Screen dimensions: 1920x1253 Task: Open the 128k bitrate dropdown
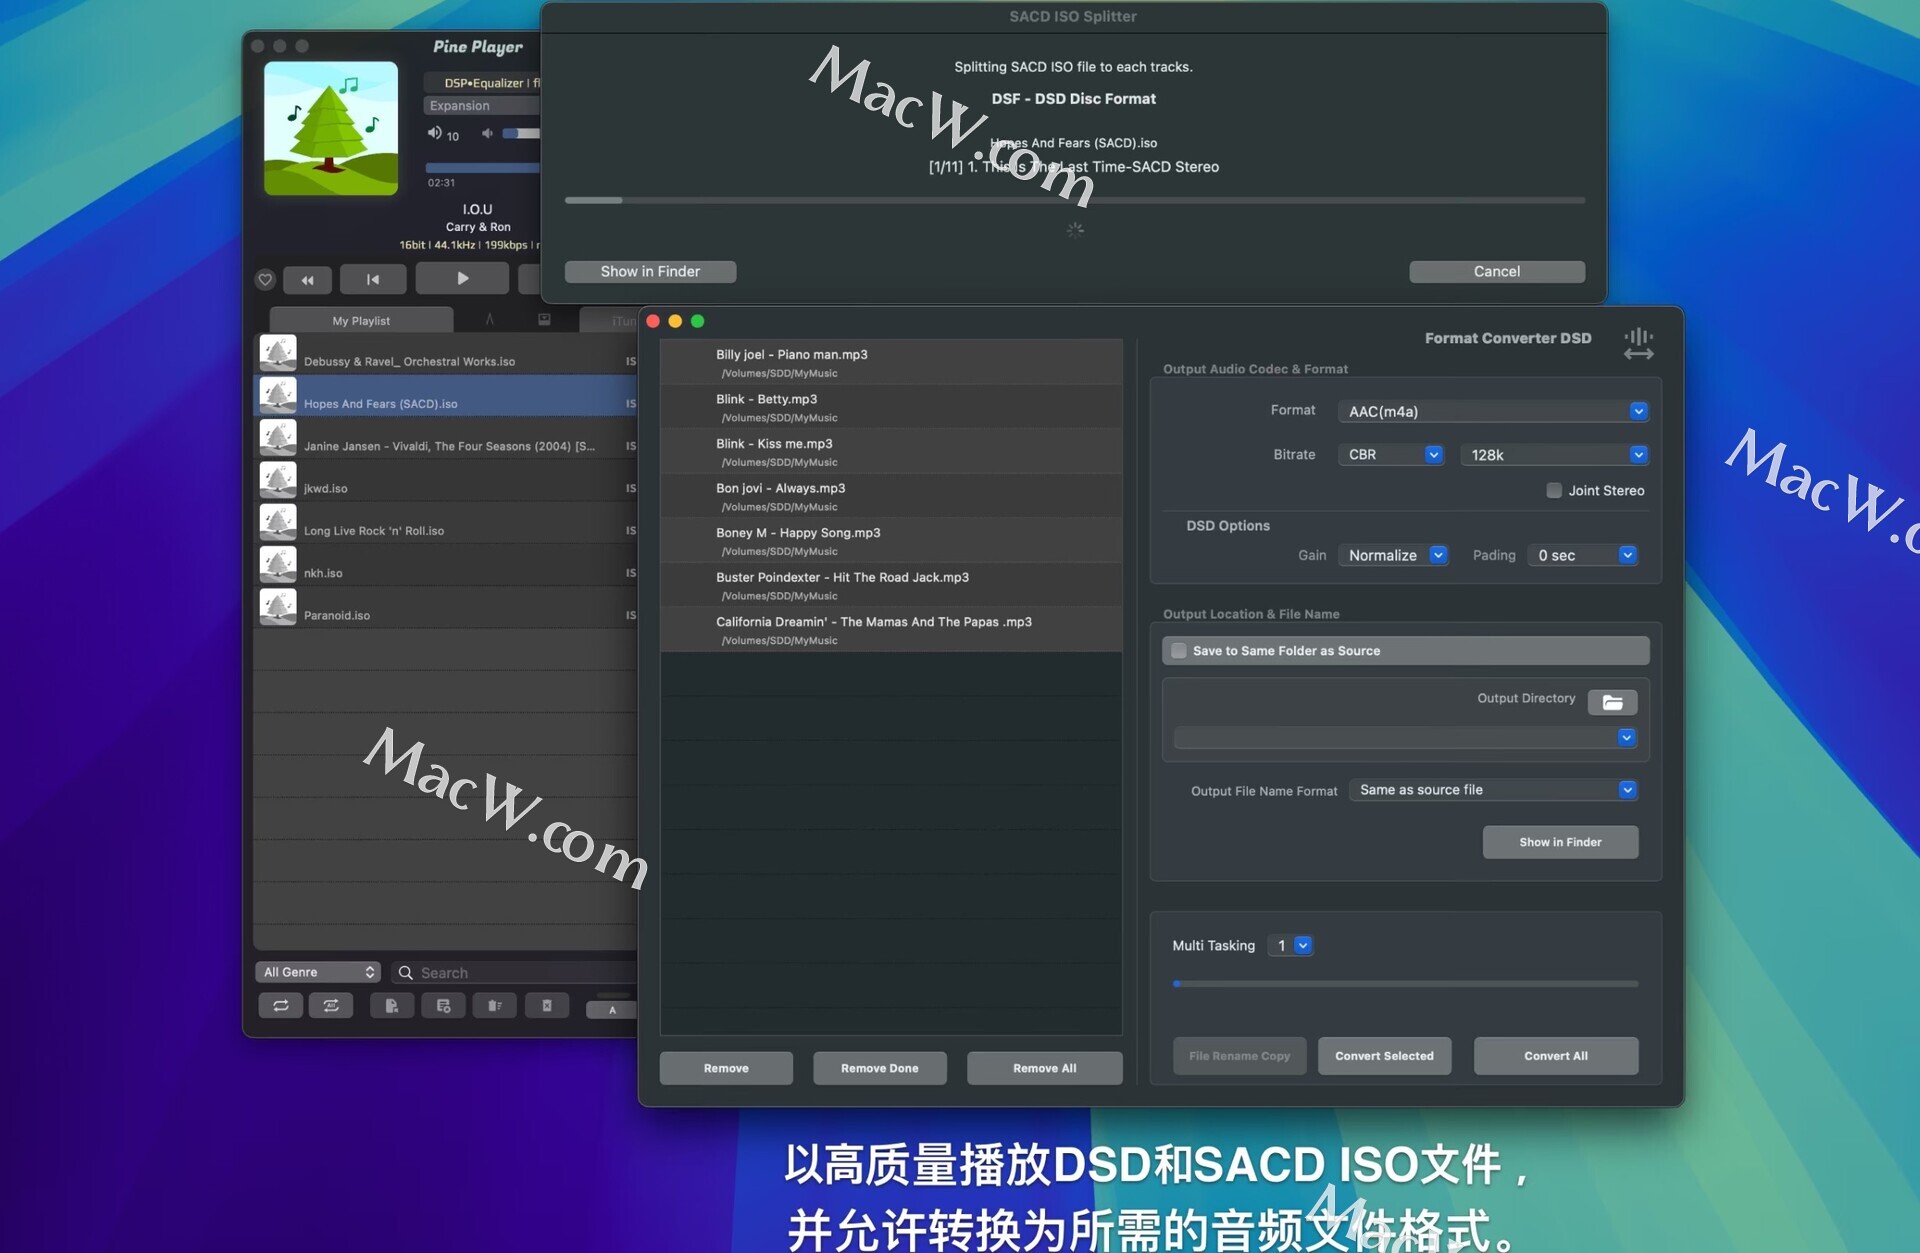1553,455
